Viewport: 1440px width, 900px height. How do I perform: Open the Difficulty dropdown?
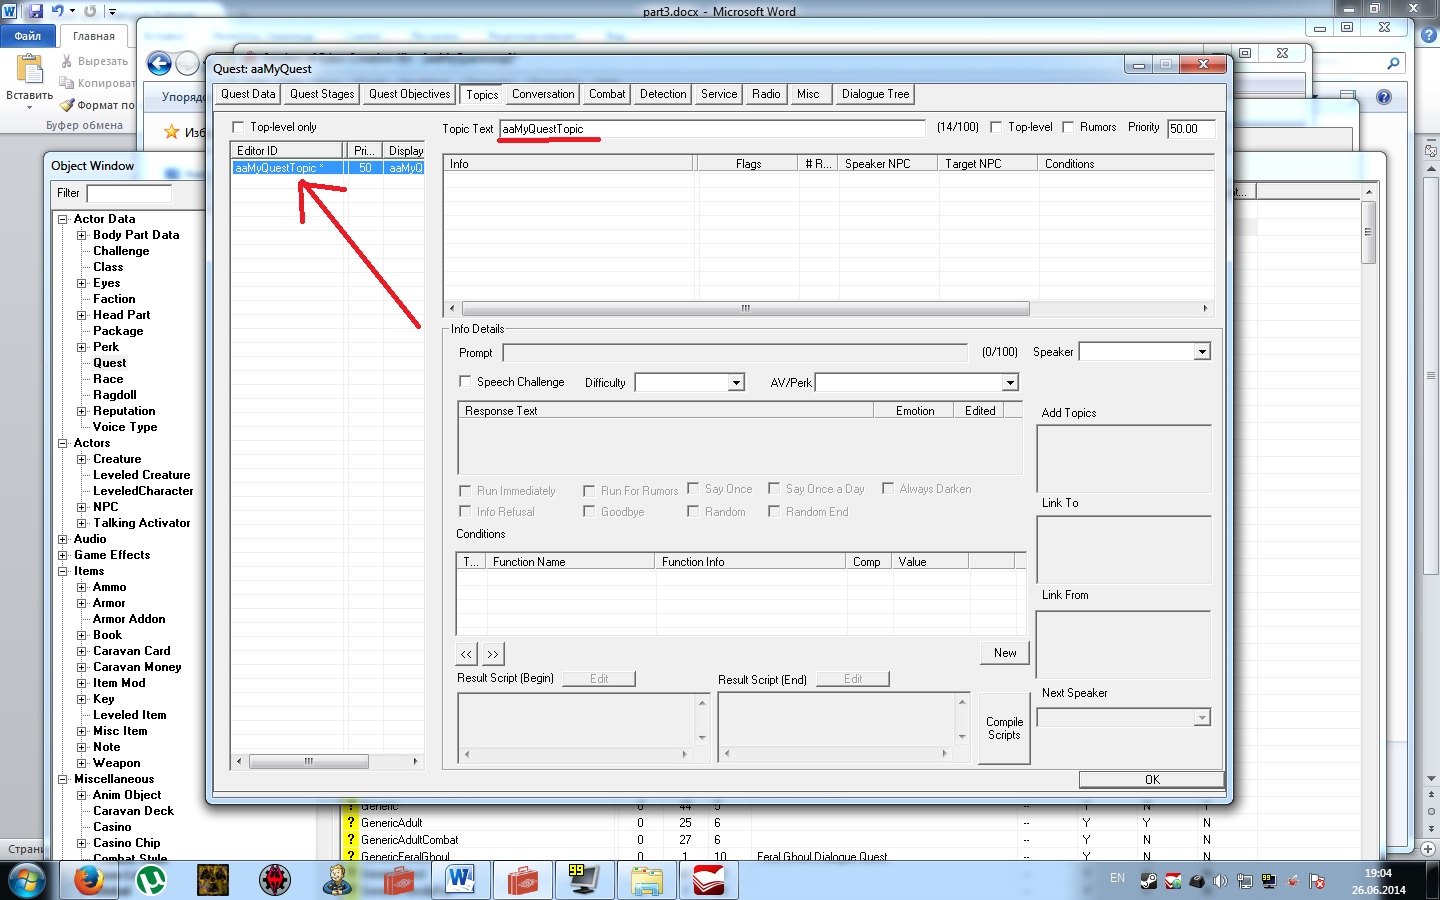click(x=736, y=383)
